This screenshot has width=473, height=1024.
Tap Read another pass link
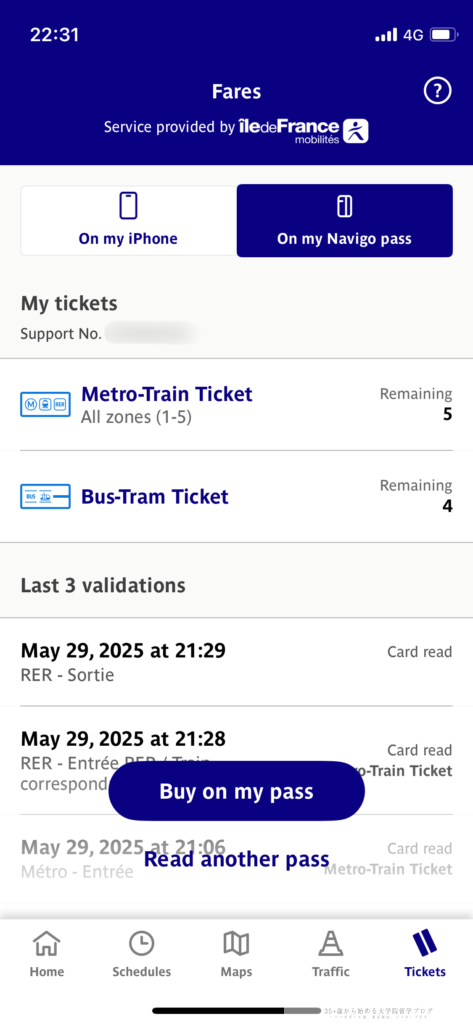236,859
